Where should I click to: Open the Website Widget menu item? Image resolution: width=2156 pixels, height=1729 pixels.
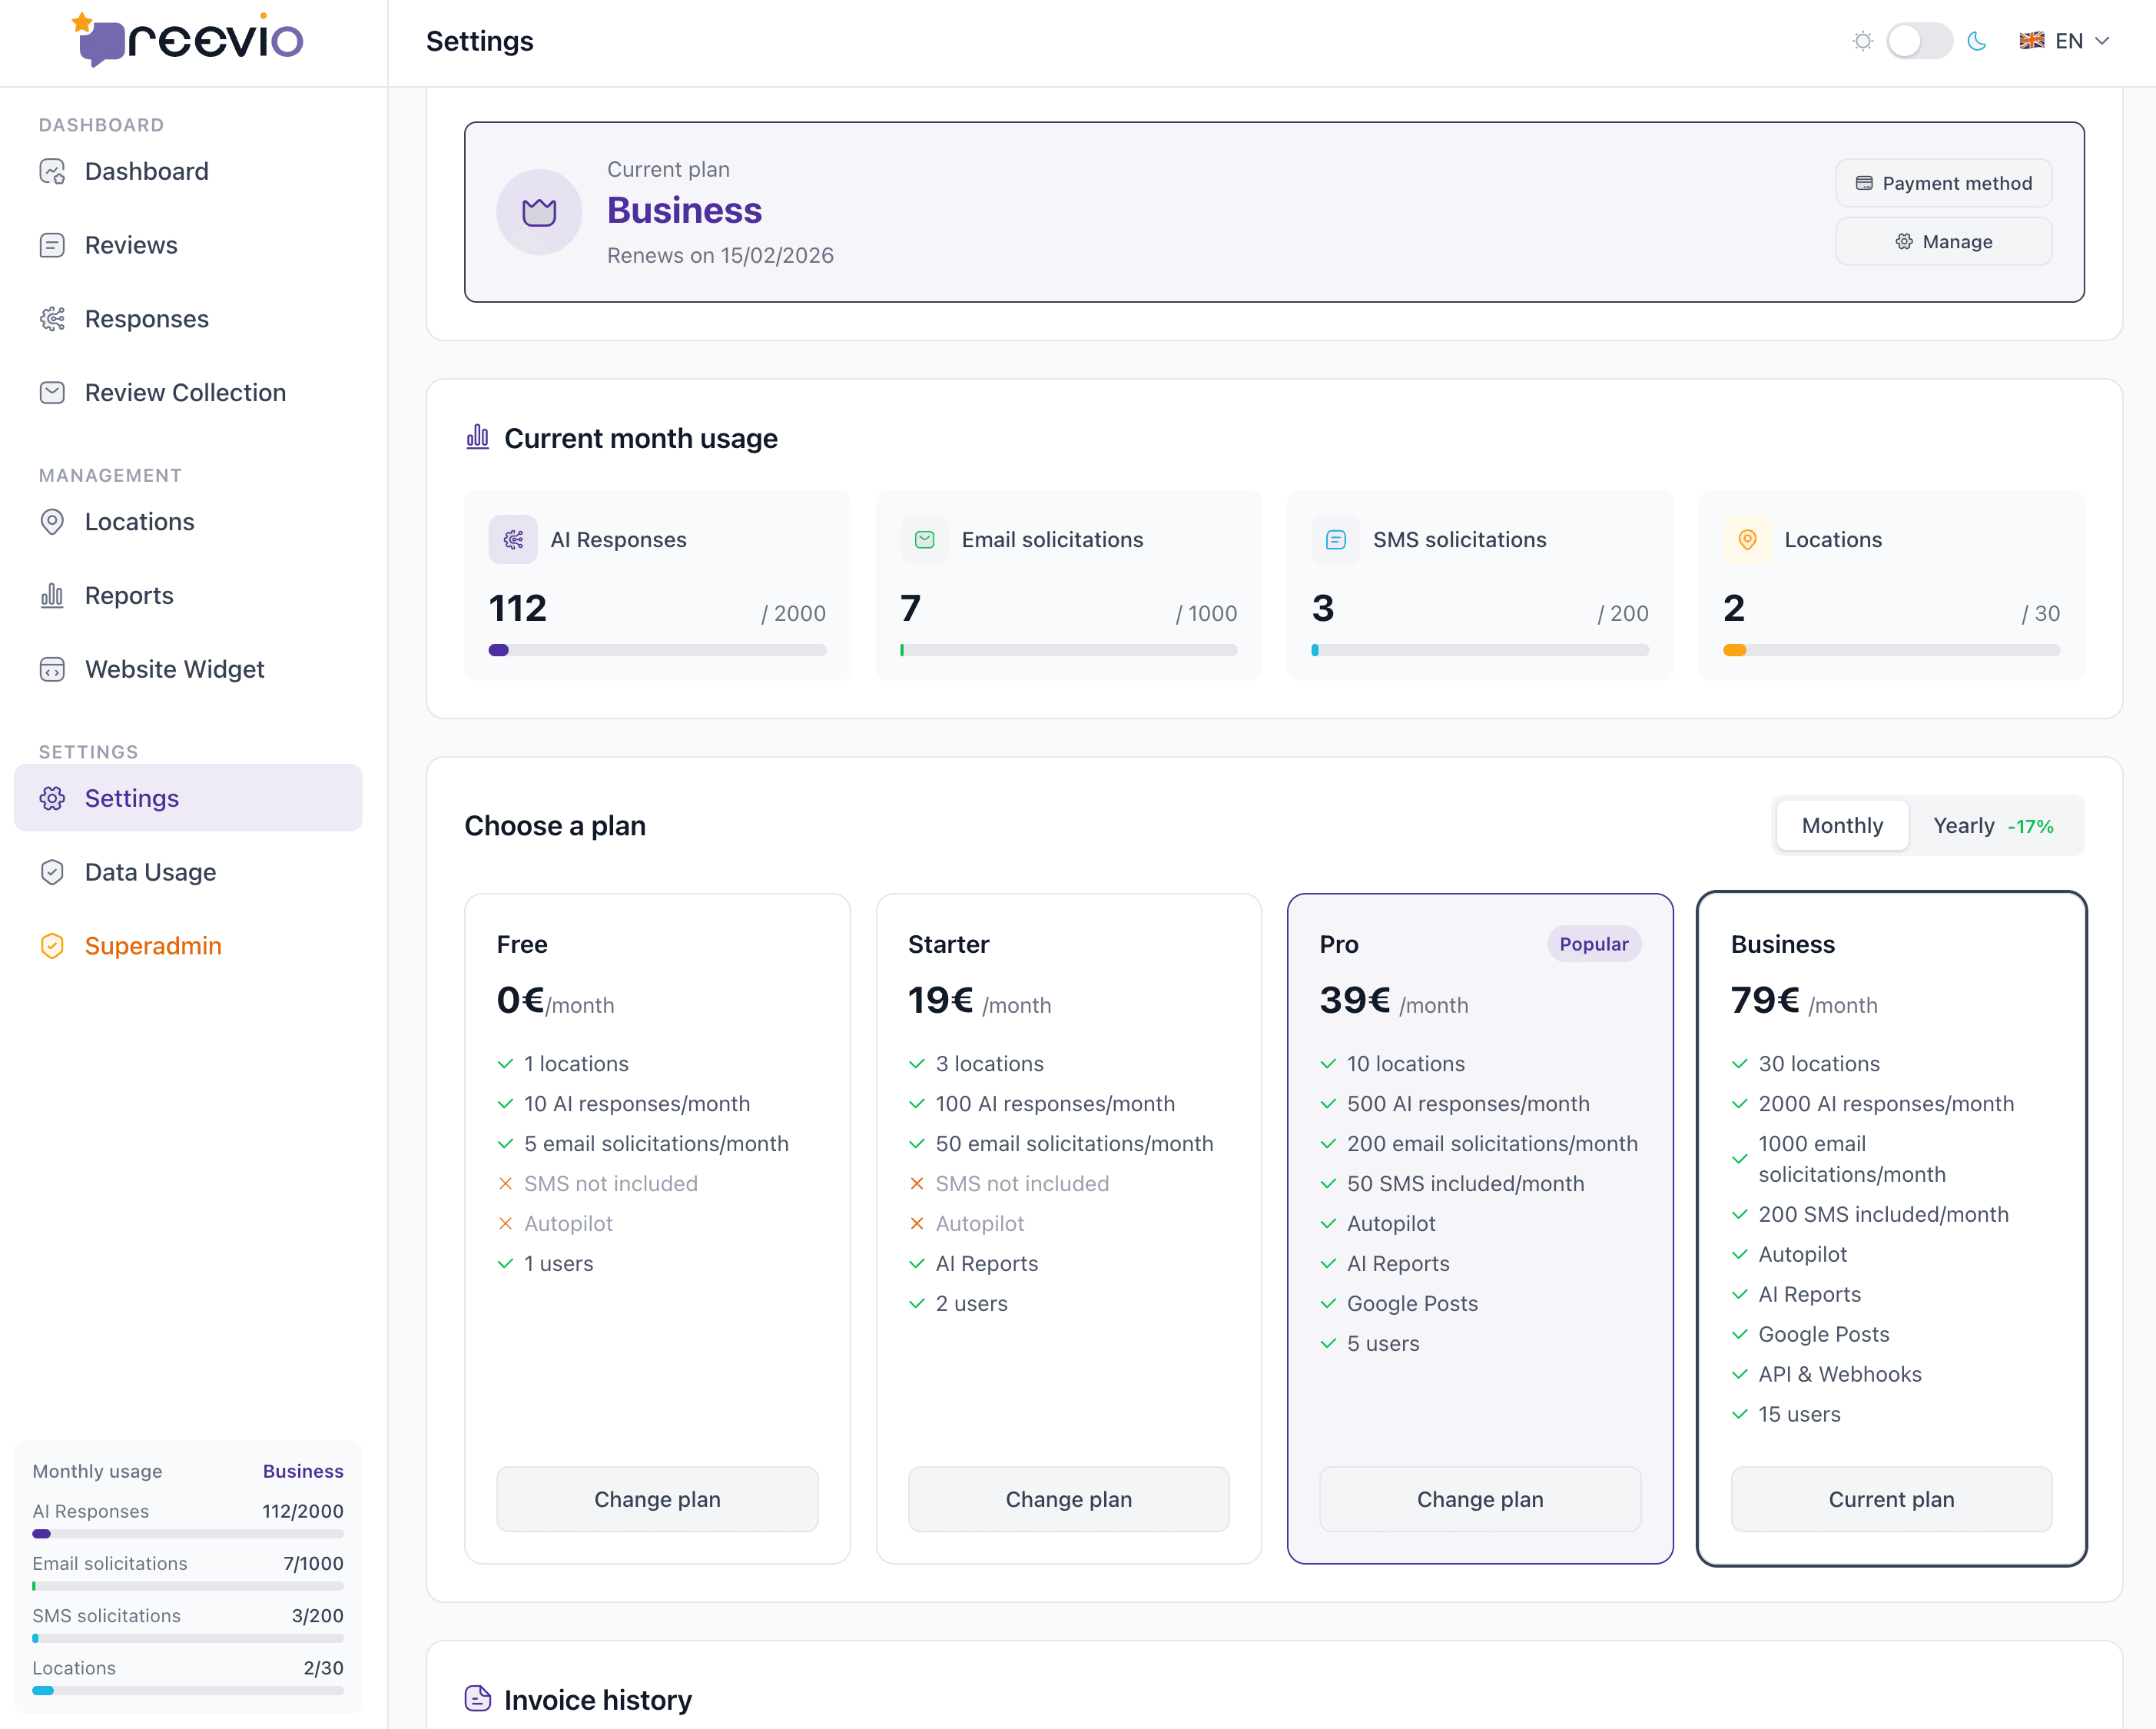pyautogui.click(x=174, y=669)
